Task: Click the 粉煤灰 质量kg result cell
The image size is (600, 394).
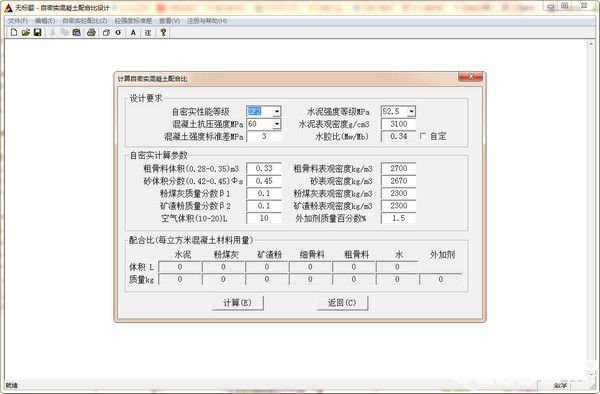Action: pyautogui.click(x=223, y=279)
